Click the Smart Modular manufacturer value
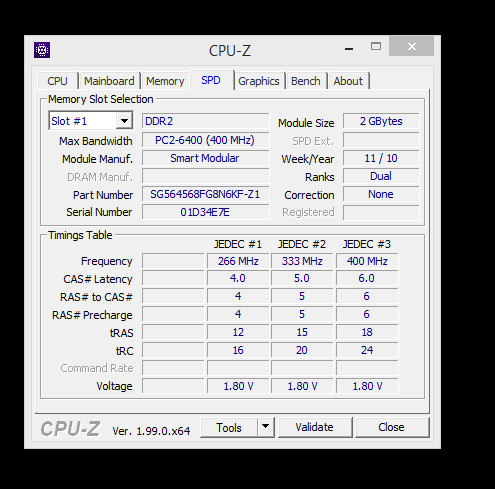Image resolution: width=495 pixels, height=489 pixels. [x=205, y=158]
